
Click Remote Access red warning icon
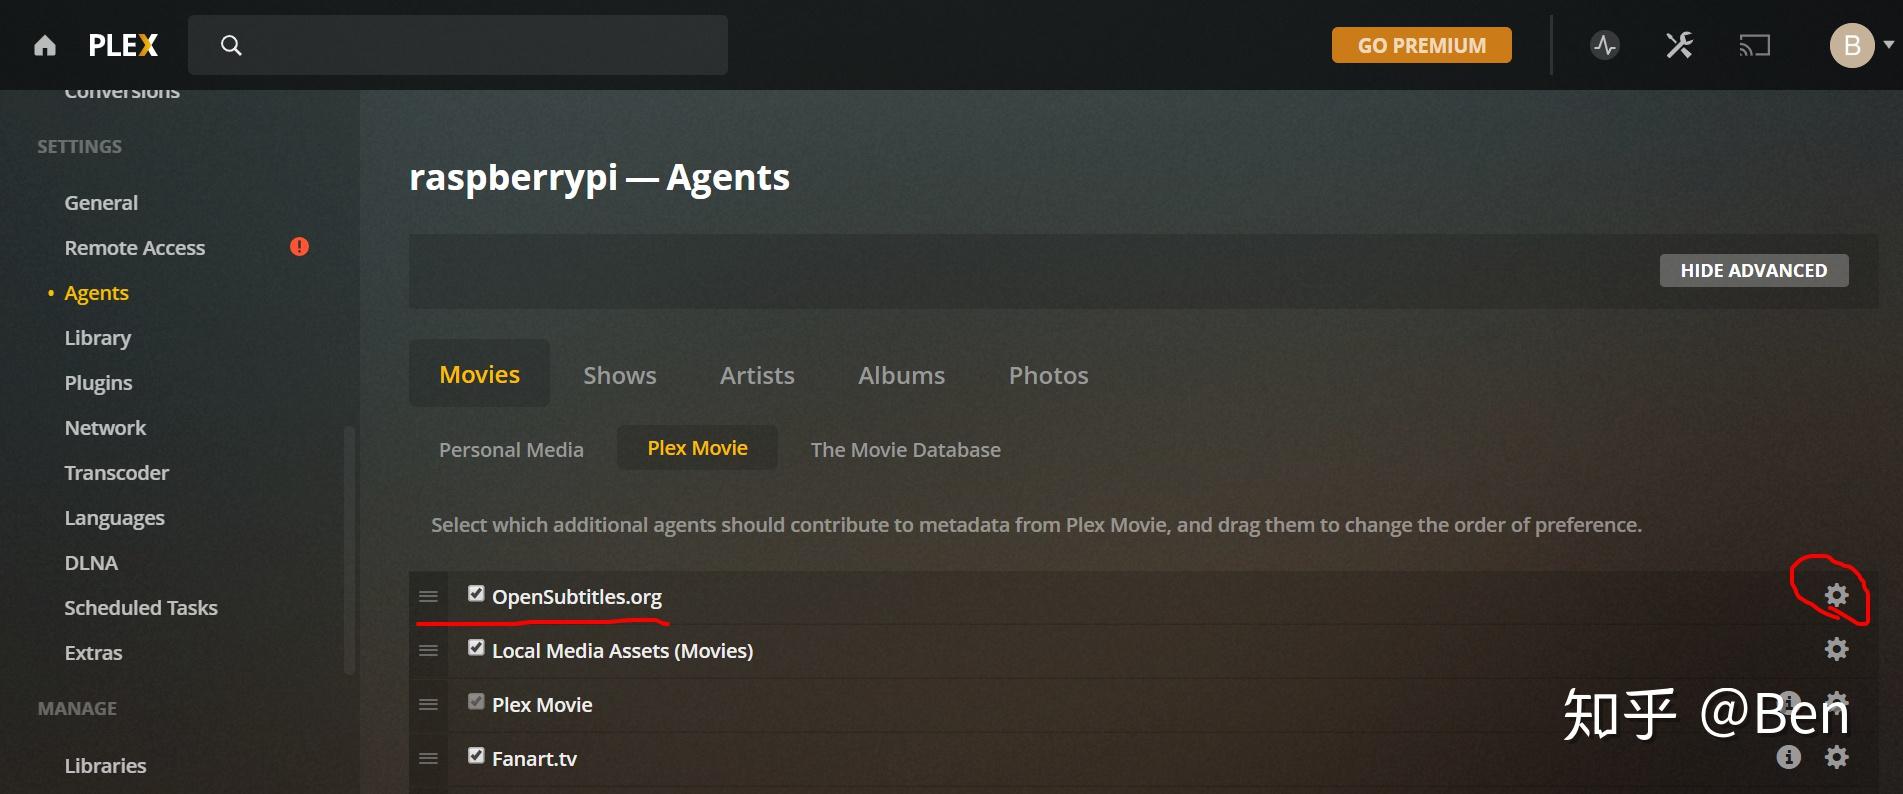[299, 247]
